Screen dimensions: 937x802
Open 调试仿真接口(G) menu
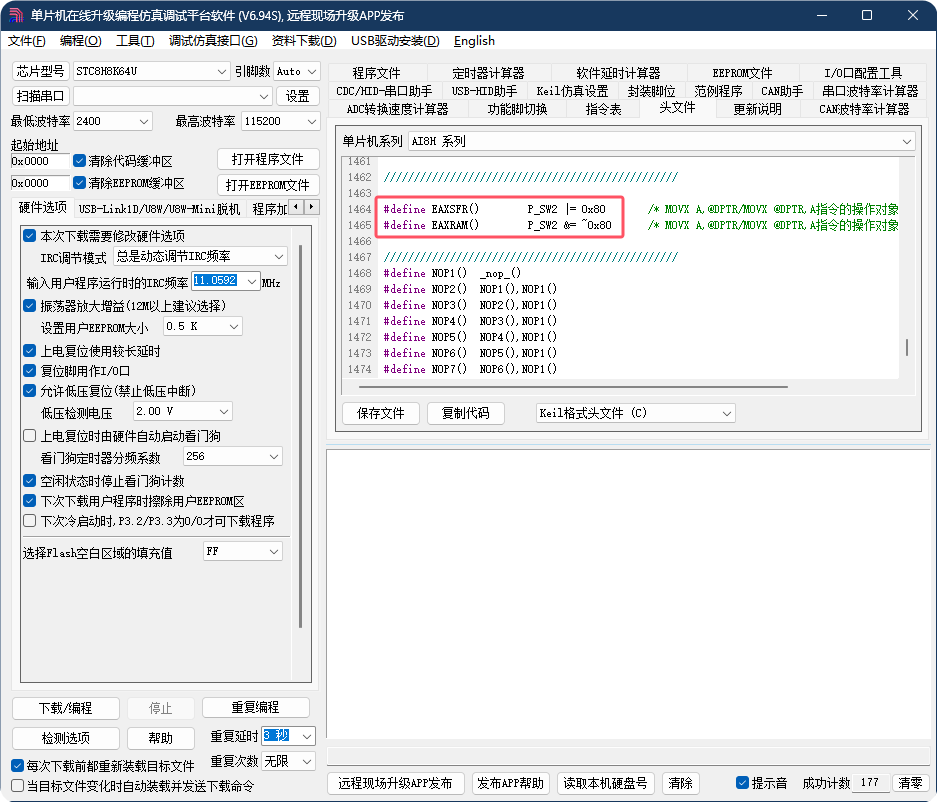[x=213, y=41]
